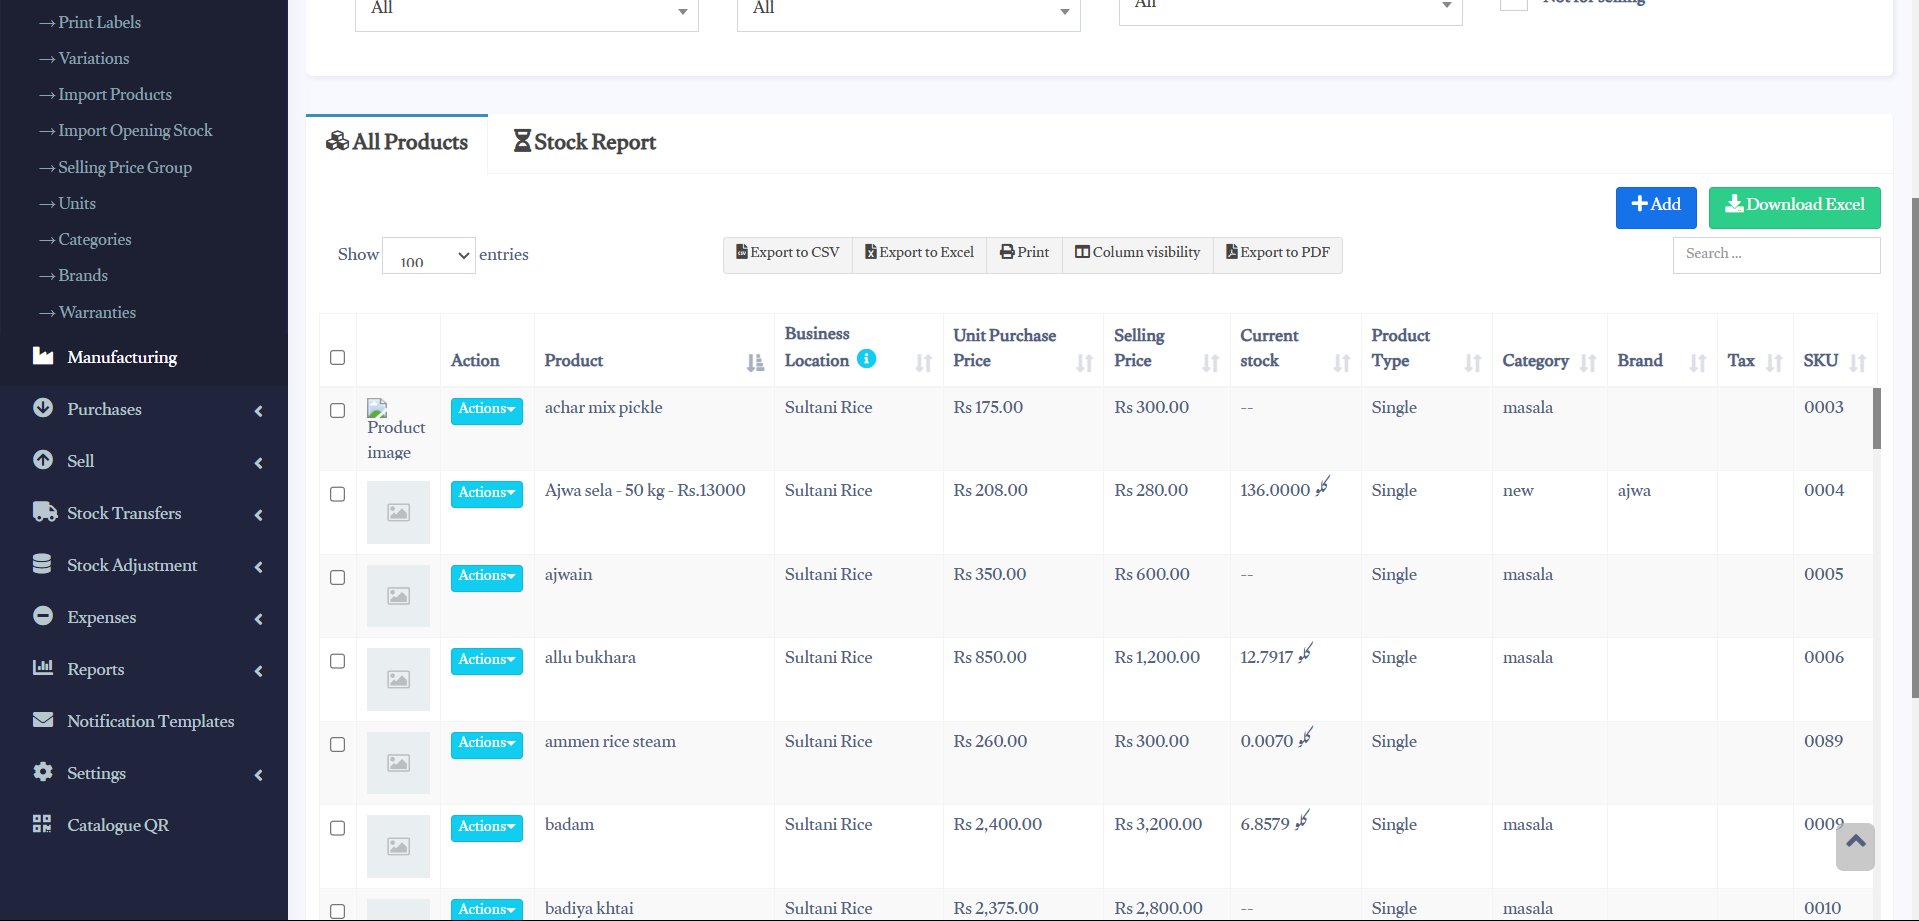Image resolution: width=1919 pixels, height=921 pixels.
Task: Click the Catalogue QR code icon
Action: click(42, 824)
